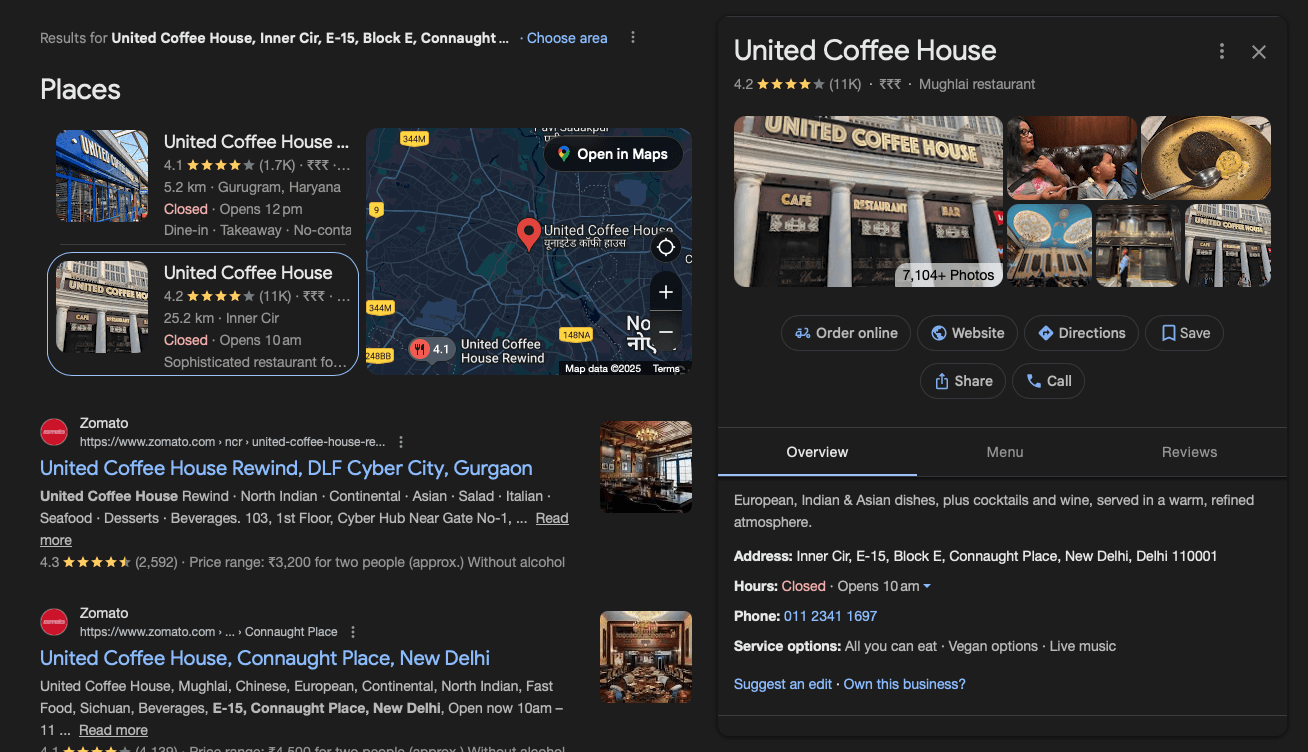Open United Coffee House Rewind, DLF Cyber City result

coord(286,468)
